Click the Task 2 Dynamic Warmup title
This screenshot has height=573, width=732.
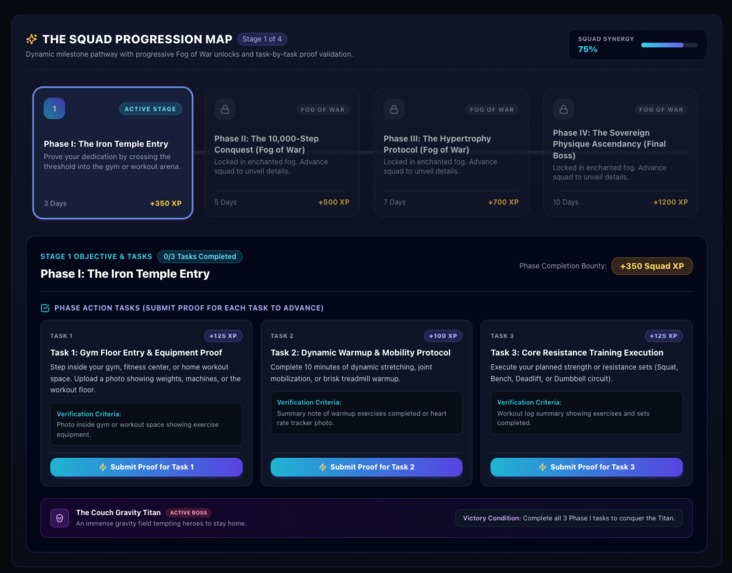click(x=360, y=353)
